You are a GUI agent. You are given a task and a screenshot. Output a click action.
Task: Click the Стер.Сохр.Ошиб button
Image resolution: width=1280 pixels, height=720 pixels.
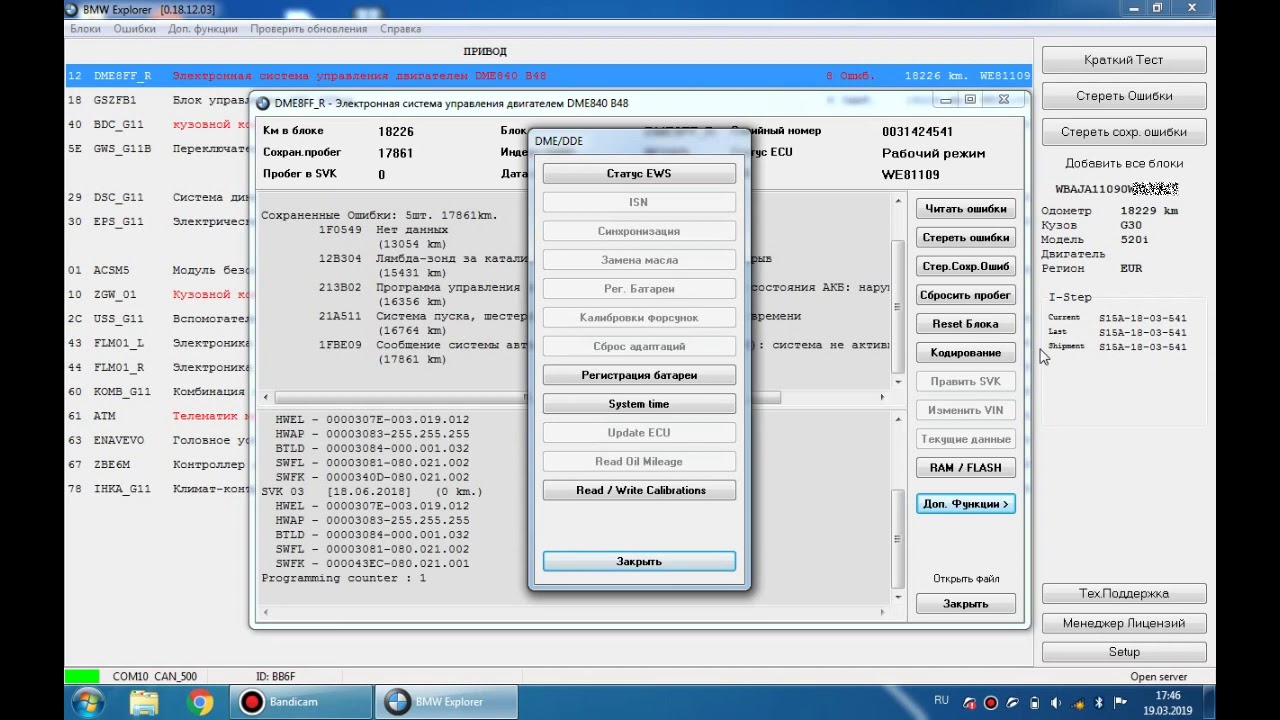click(965, 267)
